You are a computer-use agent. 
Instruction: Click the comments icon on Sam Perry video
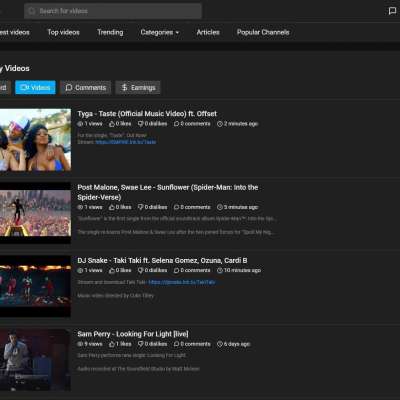click(x=177, y=344)
